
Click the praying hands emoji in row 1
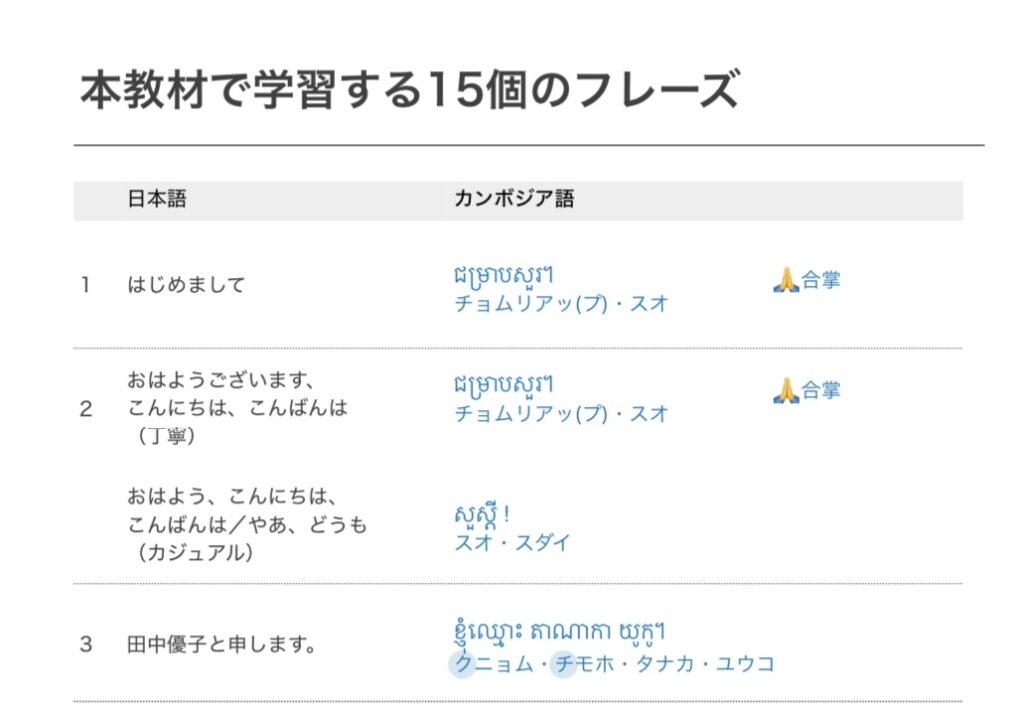[786, 280]
